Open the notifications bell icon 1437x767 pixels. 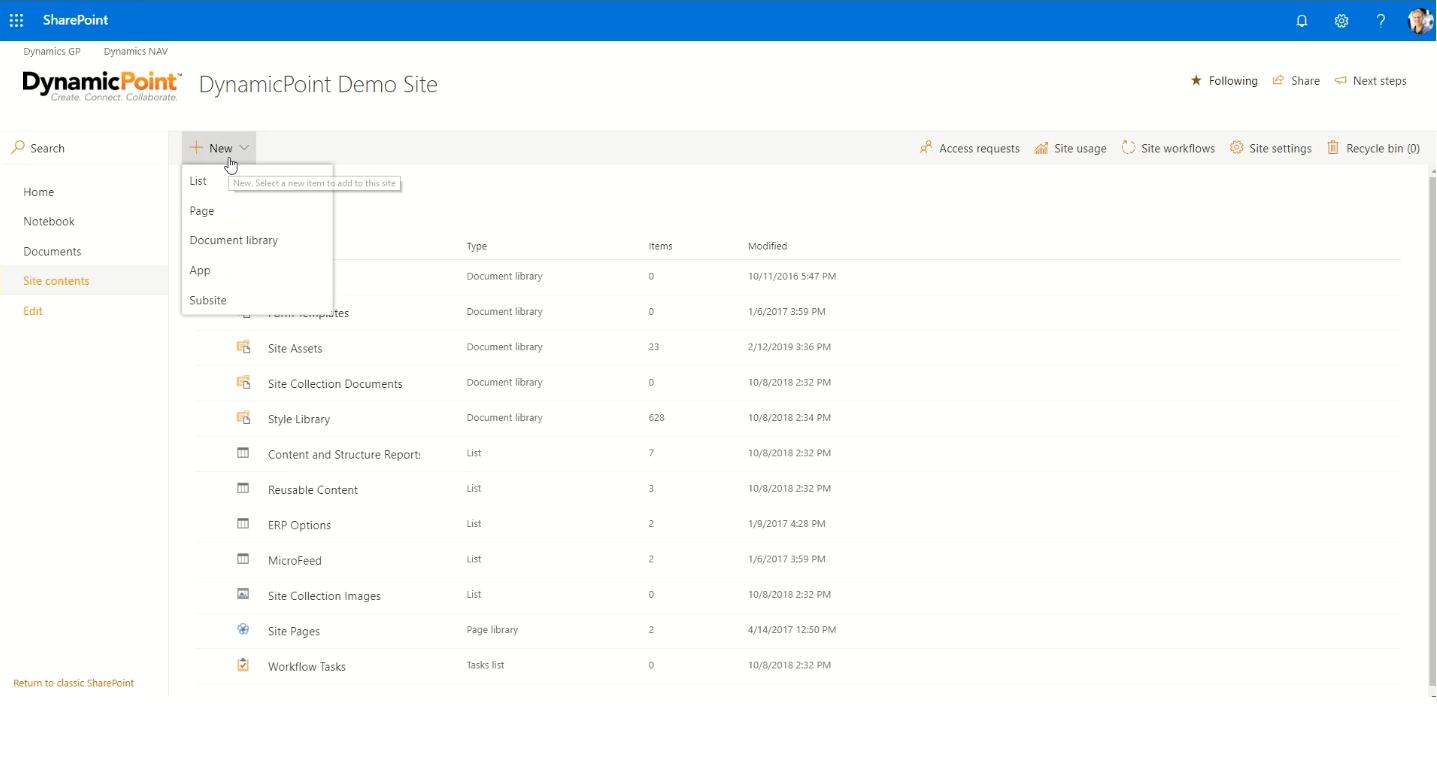pyautogui.click(x=1302, y=20)
